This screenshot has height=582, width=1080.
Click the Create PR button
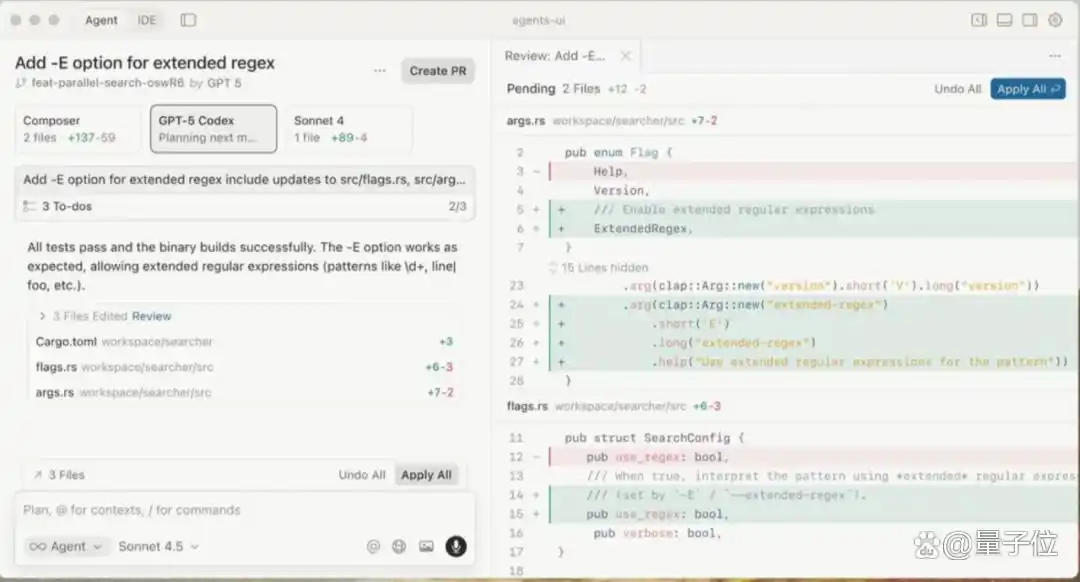[437, 71]
